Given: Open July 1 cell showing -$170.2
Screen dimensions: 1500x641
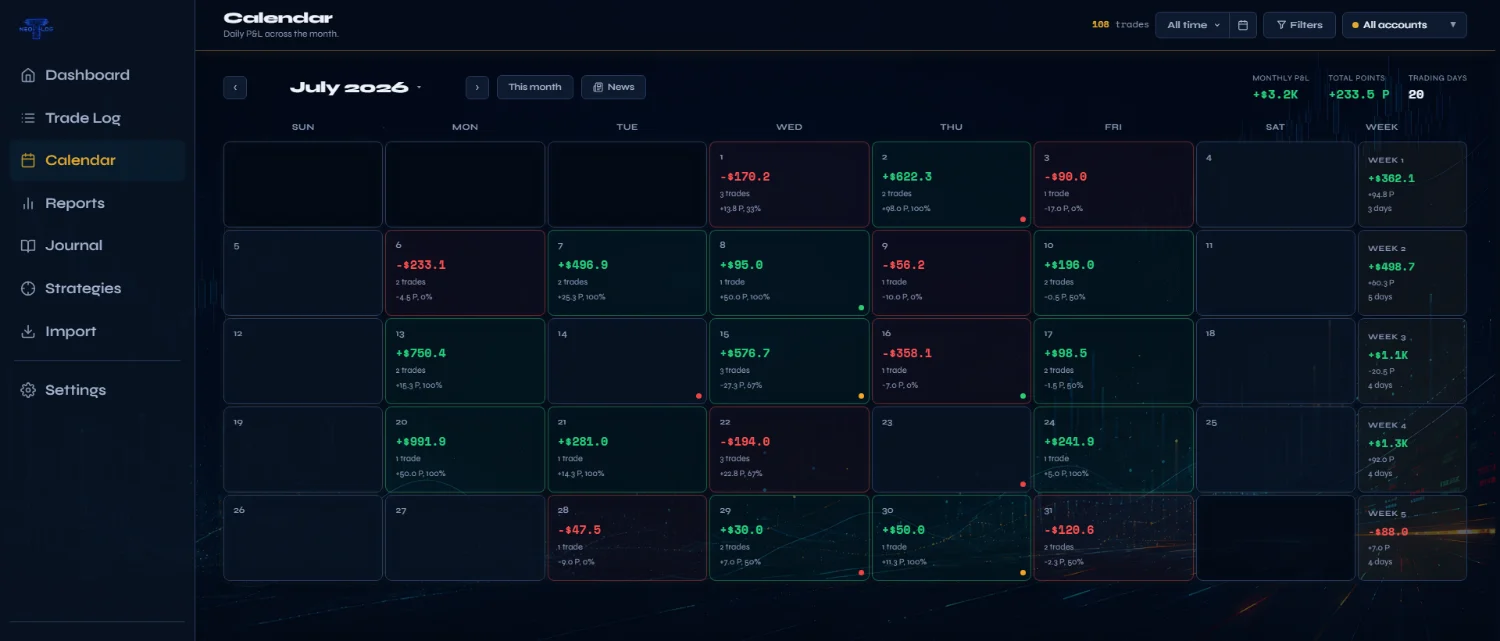Looking at the screenshot, I should pyautogui.click(x=789, y=184).
